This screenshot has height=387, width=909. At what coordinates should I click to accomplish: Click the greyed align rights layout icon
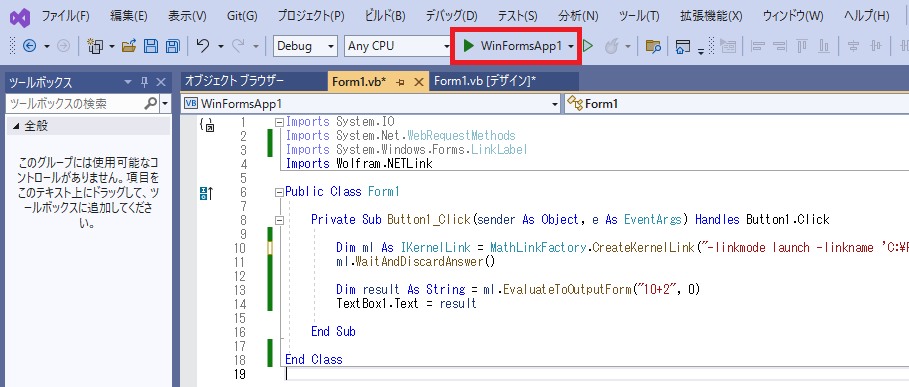(780, 46)
